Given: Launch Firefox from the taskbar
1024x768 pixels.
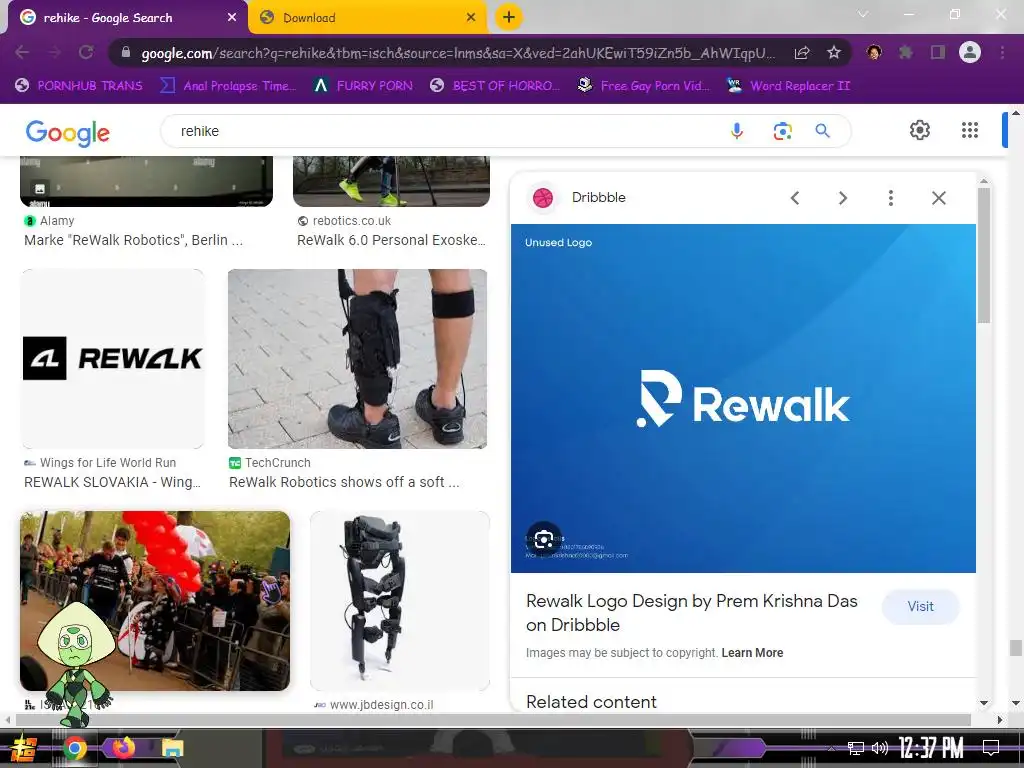Looking at the screenshot, I should point(123,747).
